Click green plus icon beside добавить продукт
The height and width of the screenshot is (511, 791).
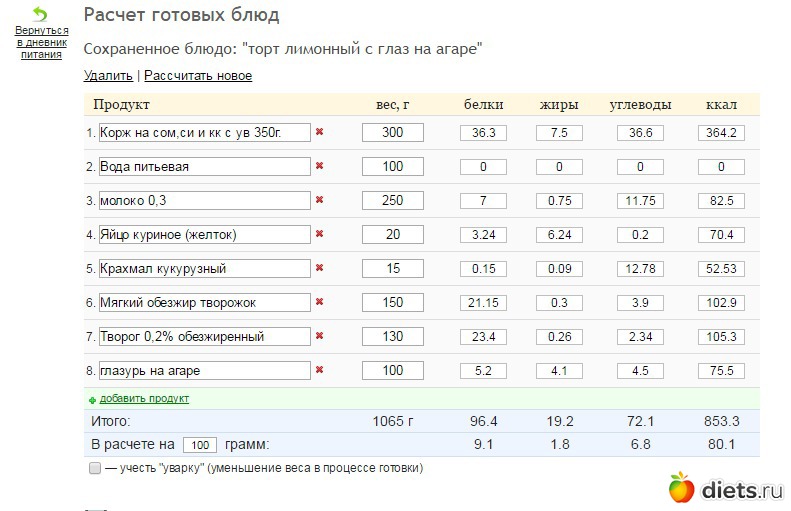coord(92,400)
